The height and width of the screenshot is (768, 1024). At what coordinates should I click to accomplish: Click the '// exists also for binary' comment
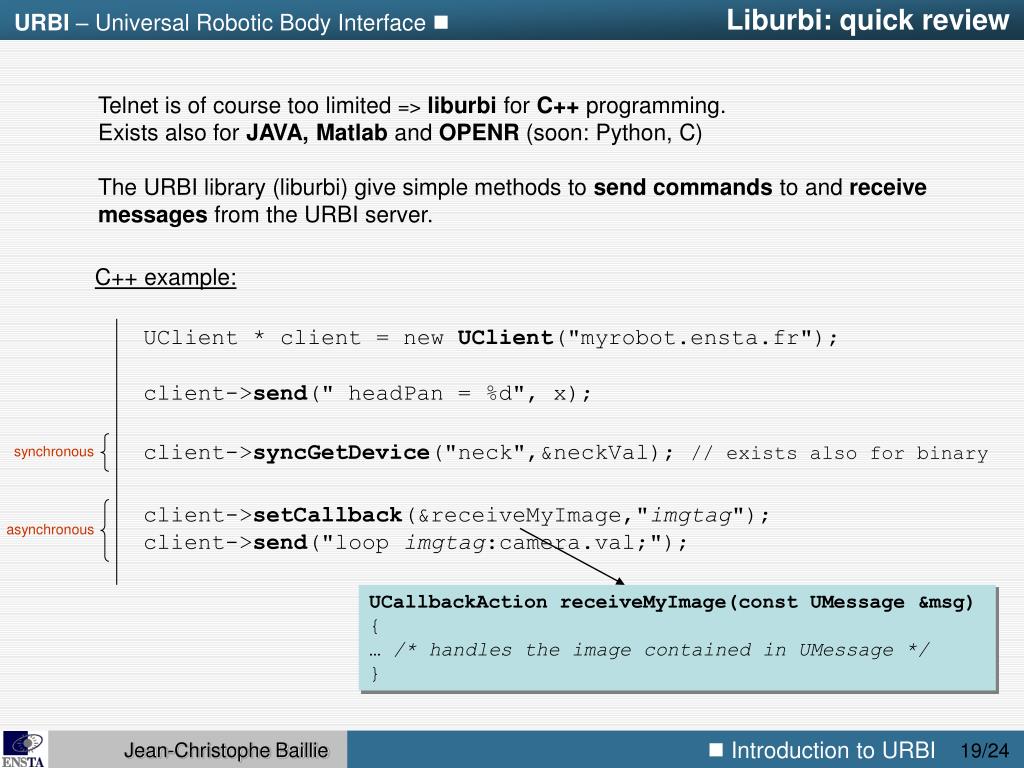840,454
